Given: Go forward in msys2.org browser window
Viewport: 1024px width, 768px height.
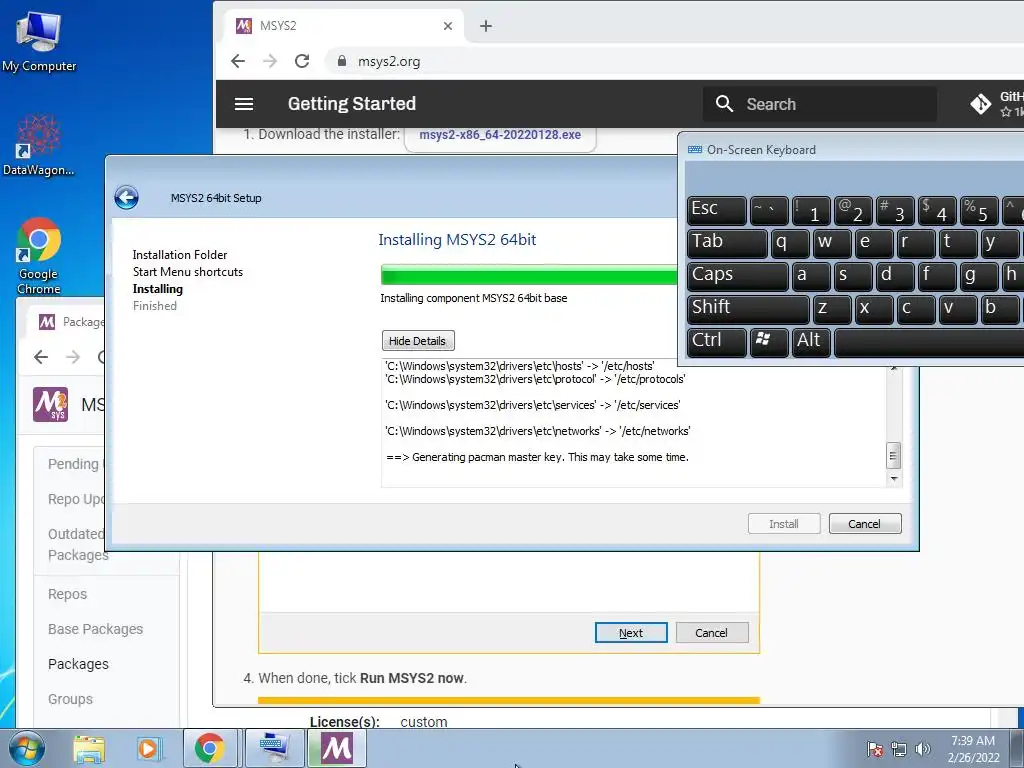Looking at the screenshot, I should click(x=270, y=61).
